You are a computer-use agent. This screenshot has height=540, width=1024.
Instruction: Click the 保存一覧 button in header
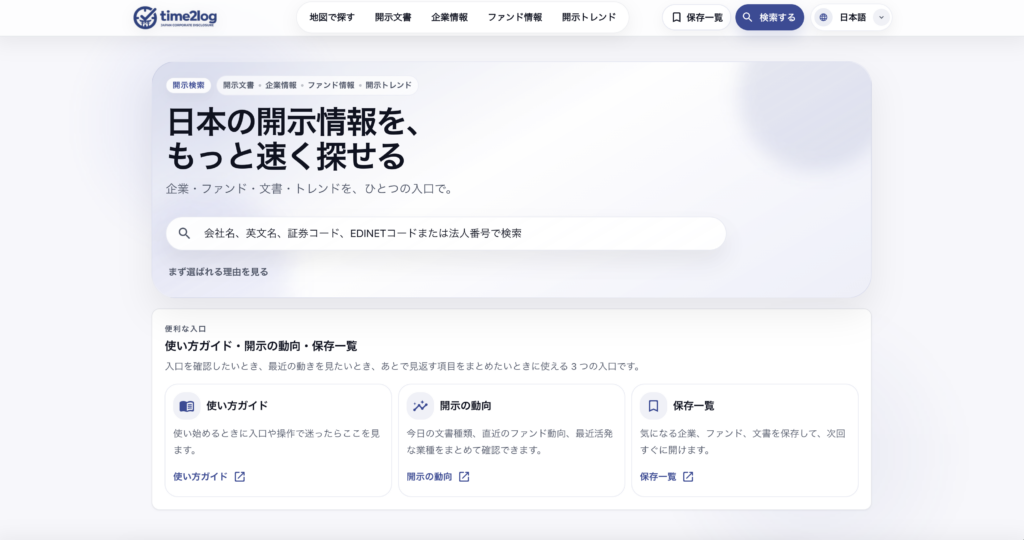point(696,18)
